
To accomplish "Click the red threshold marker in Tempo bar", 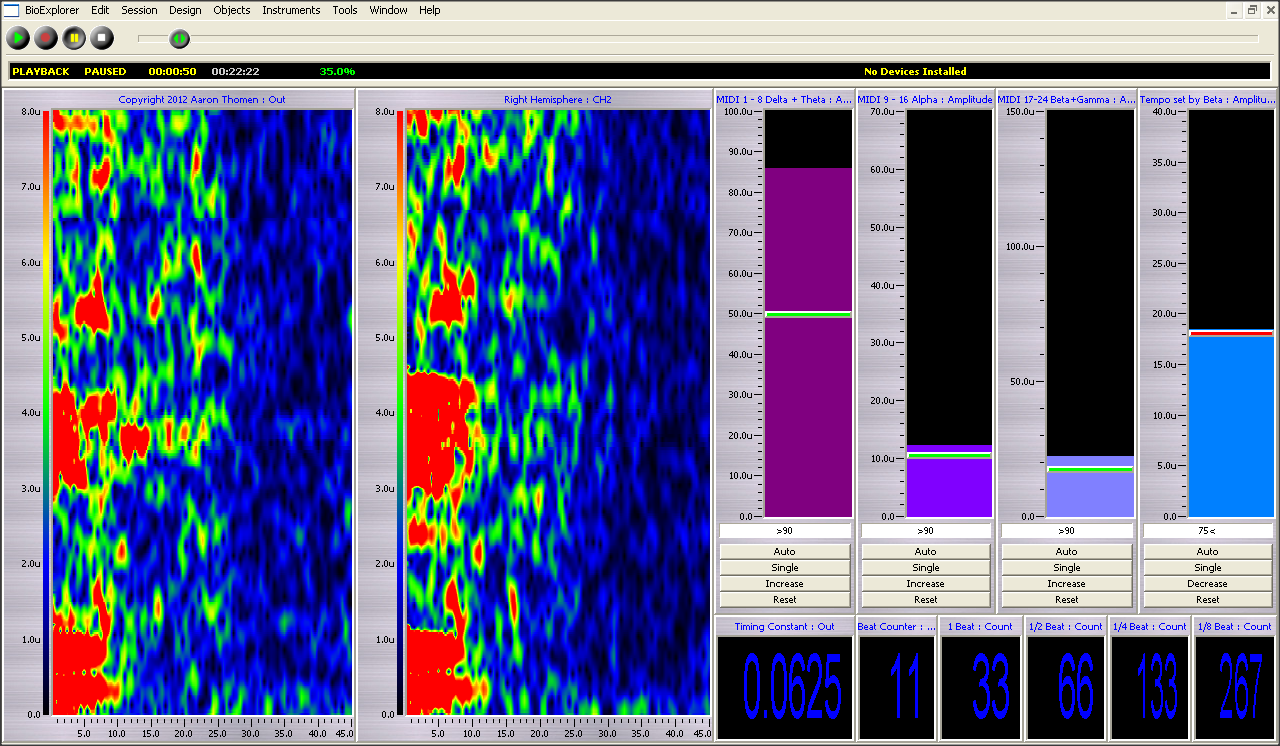I will point(1231,333).
